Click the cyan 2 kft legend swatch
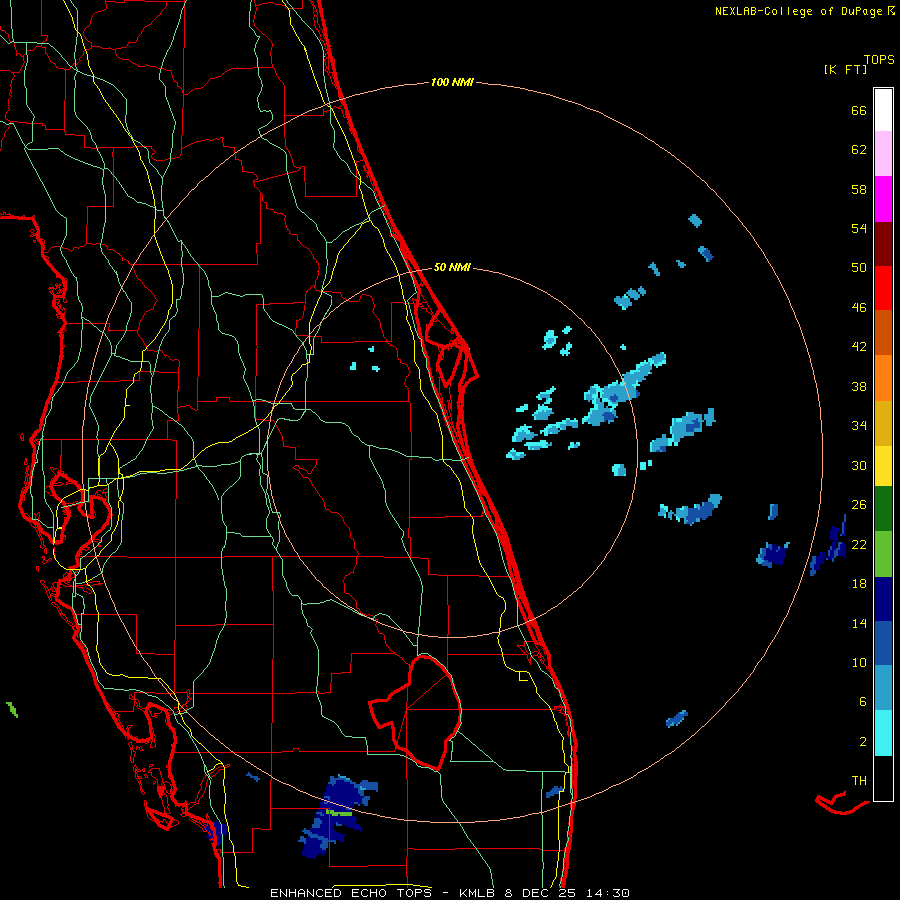Screen dimensions: 900x900 pos(883,733)
